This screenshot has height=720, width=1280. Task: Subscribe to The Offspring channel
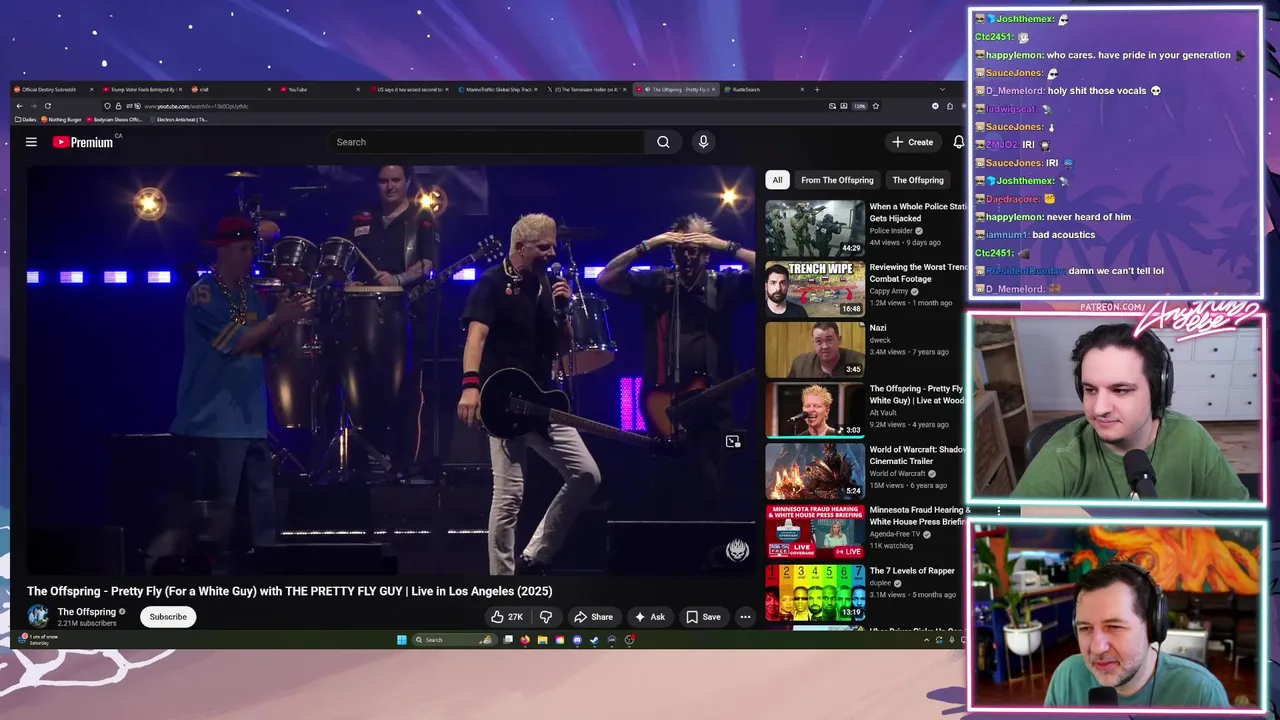pyautogui.click(x=168, y=617)
